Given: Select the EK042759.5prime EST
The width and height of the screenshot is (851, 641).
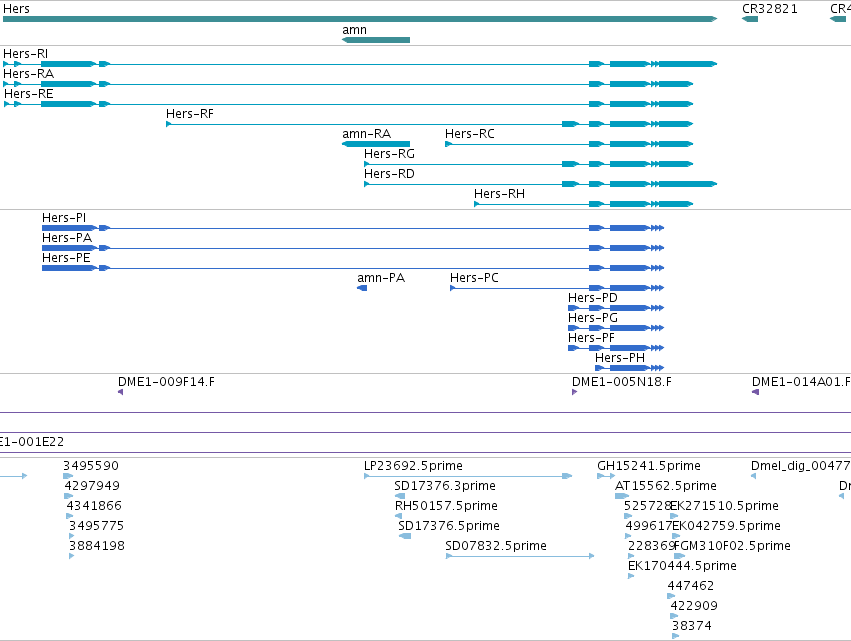Looking at the screenshot, I should click(x=676, y=536).
